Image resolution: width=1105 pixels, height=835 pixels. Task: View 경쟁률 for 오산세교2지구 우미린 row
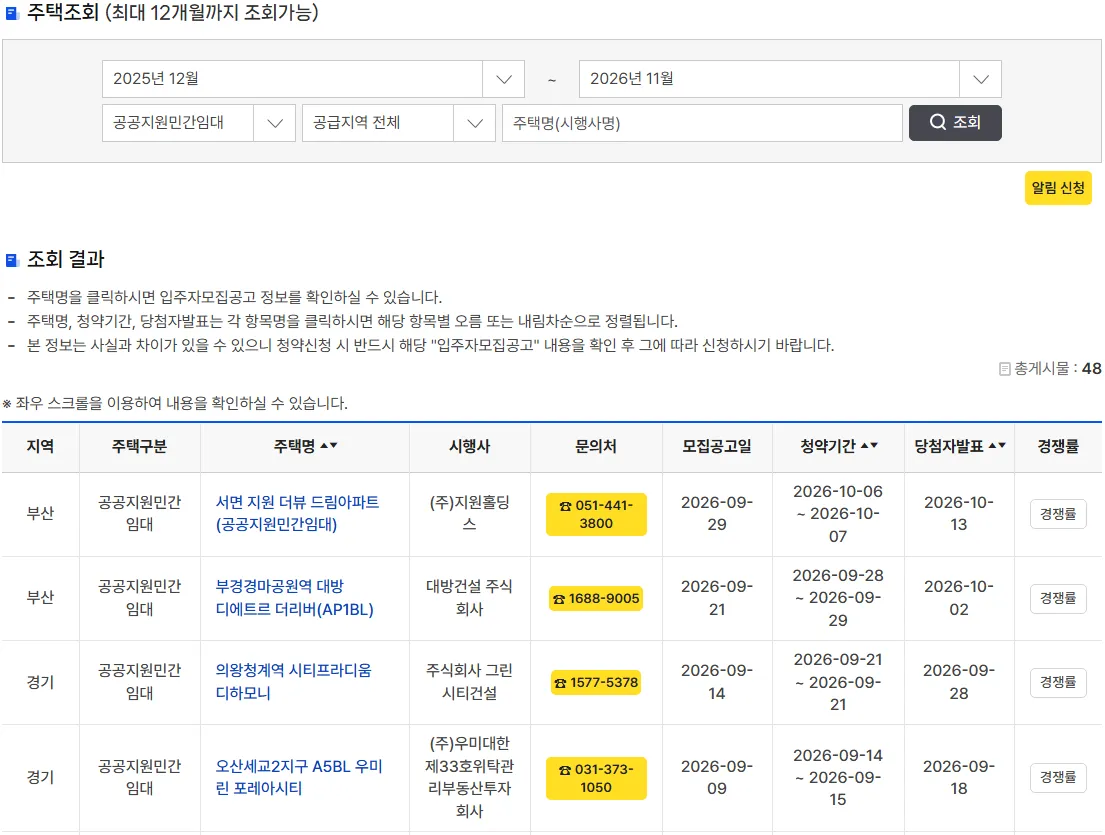(x=1058, y=777)
